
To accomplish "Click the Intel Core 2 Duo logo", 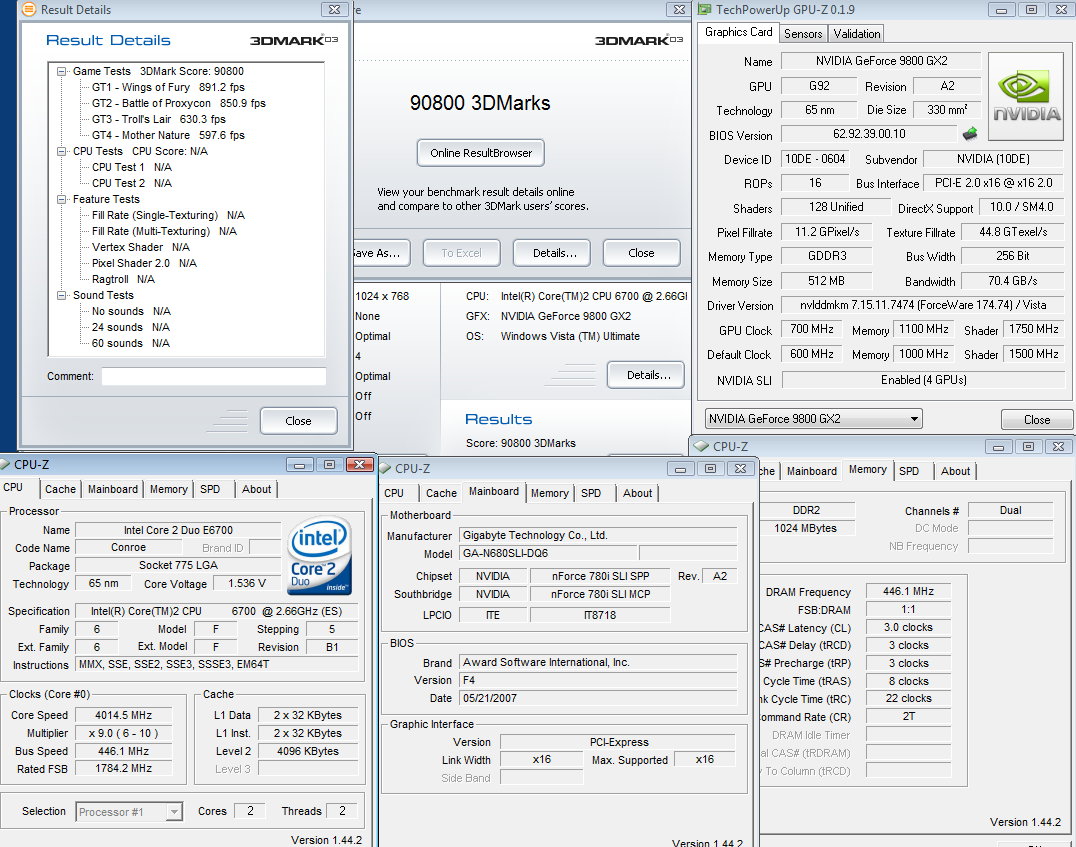I will point(320,555).
